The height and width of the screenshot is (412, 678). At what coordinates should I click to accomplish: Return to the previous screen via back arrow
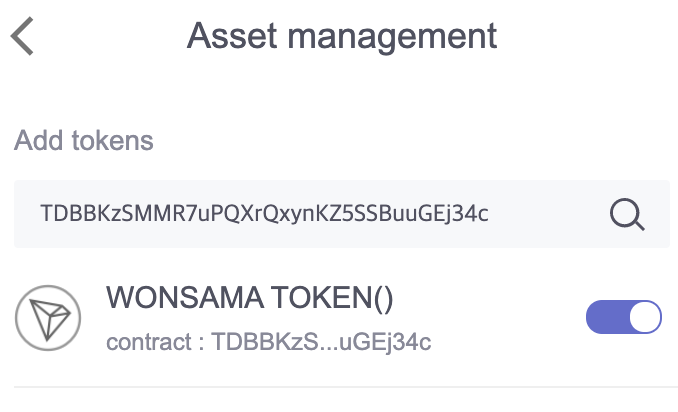(23, 37)
